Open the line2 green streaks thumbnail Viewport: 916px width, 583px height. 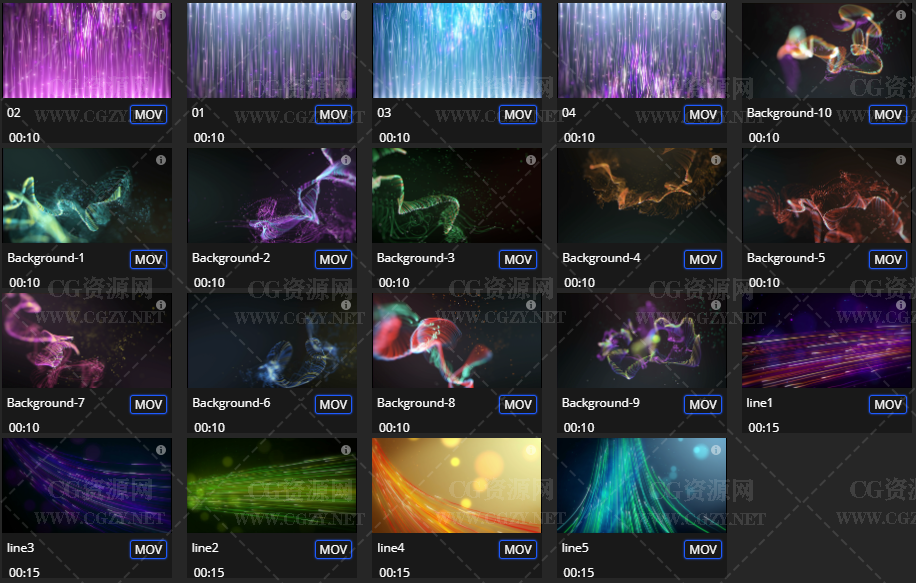coord(272,485)
